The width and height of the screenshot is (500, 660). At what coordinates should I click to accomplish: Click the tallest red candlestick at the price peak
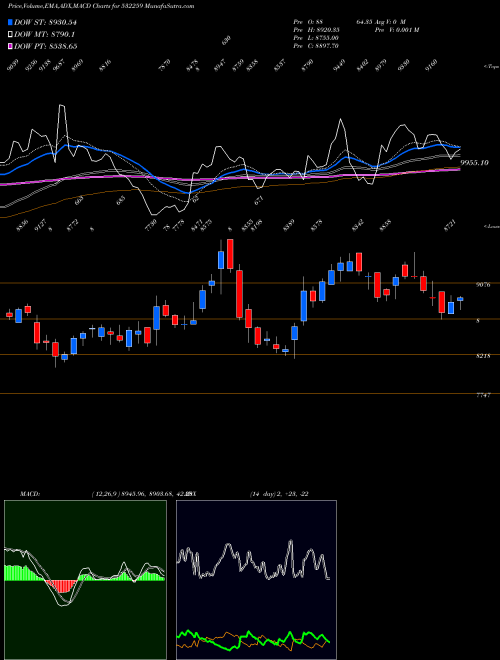tap(230, 254)
